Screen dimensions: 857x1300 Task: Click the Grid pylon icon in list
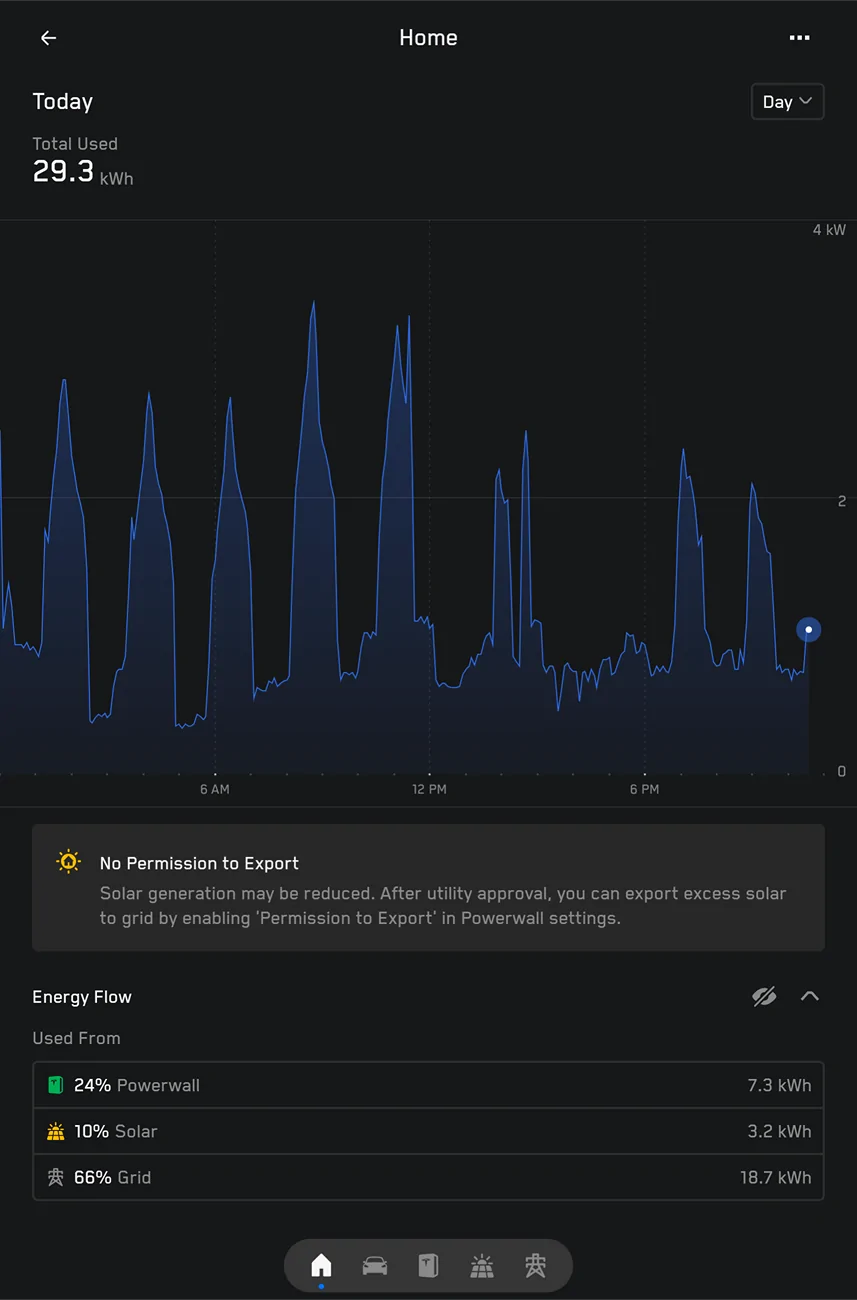click(56, 1177)
